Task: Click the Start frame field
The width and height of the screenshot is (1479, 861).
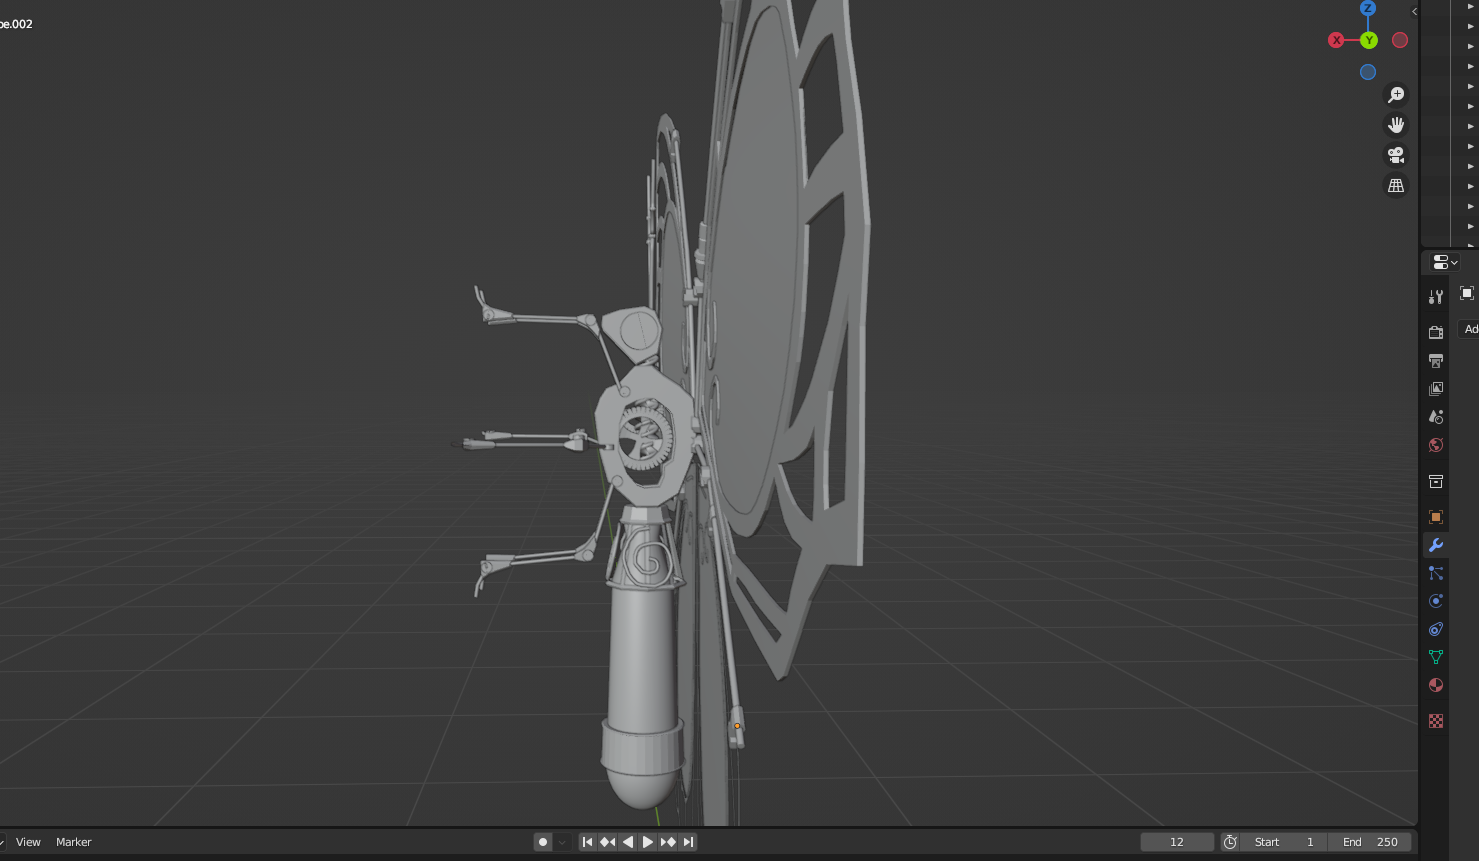Action: point(1285,842)
